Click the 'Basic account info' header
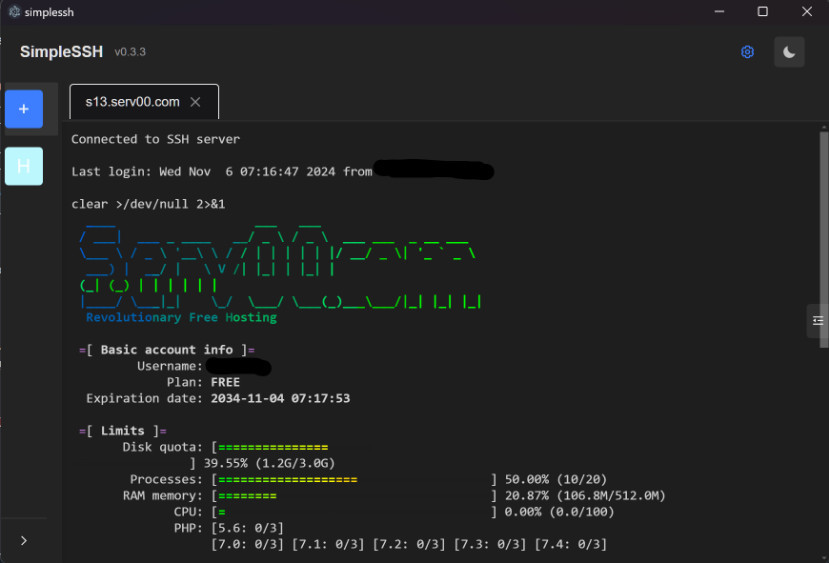This screenshot has height=563, width=829. 167,350
